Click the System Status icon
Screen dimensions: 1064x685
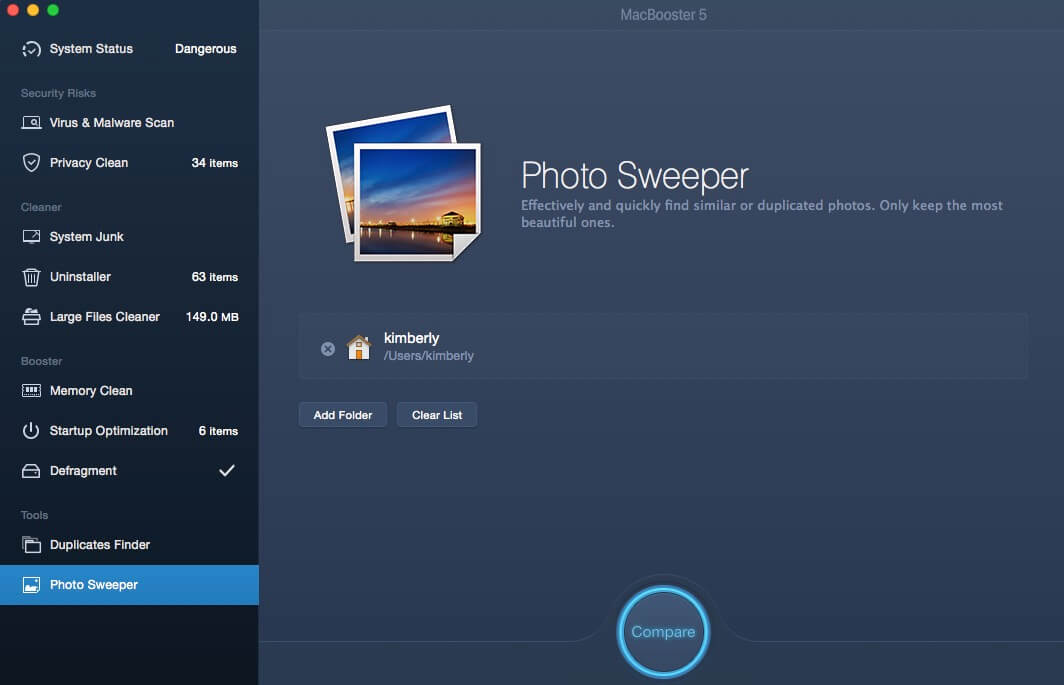(x=31, y=49)
